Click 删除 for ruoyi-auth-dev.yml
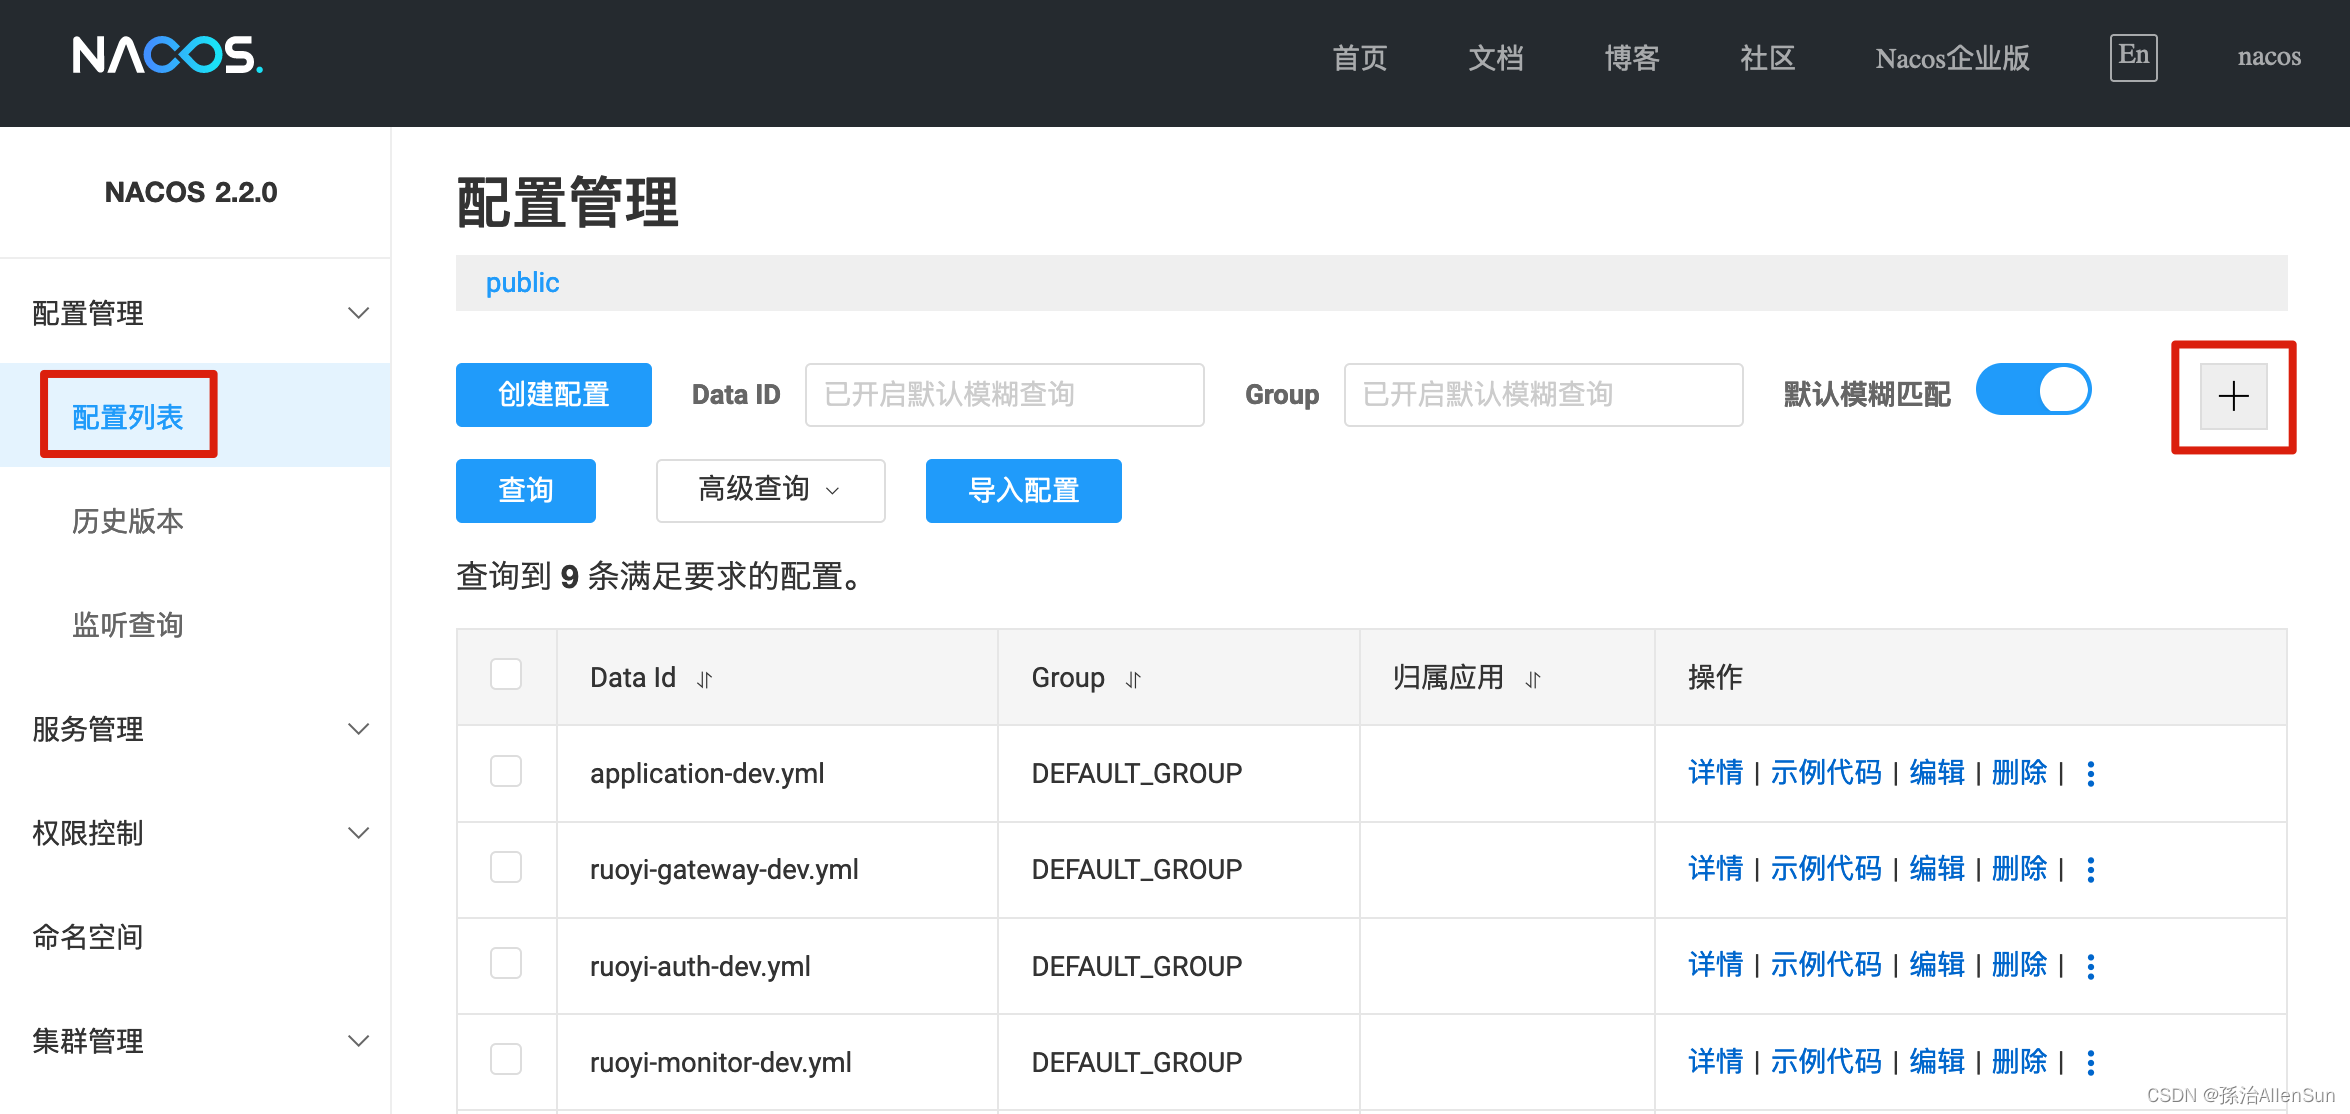Screen dimensions: 2350x1114 pos(2019,964)
